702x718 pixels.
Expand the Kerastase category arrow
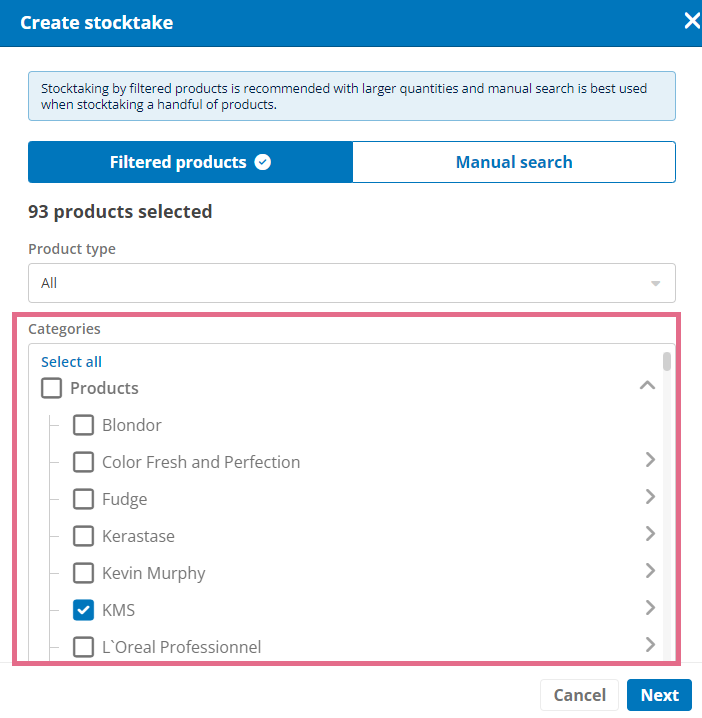pyautogui.click(x=650, y=534)
